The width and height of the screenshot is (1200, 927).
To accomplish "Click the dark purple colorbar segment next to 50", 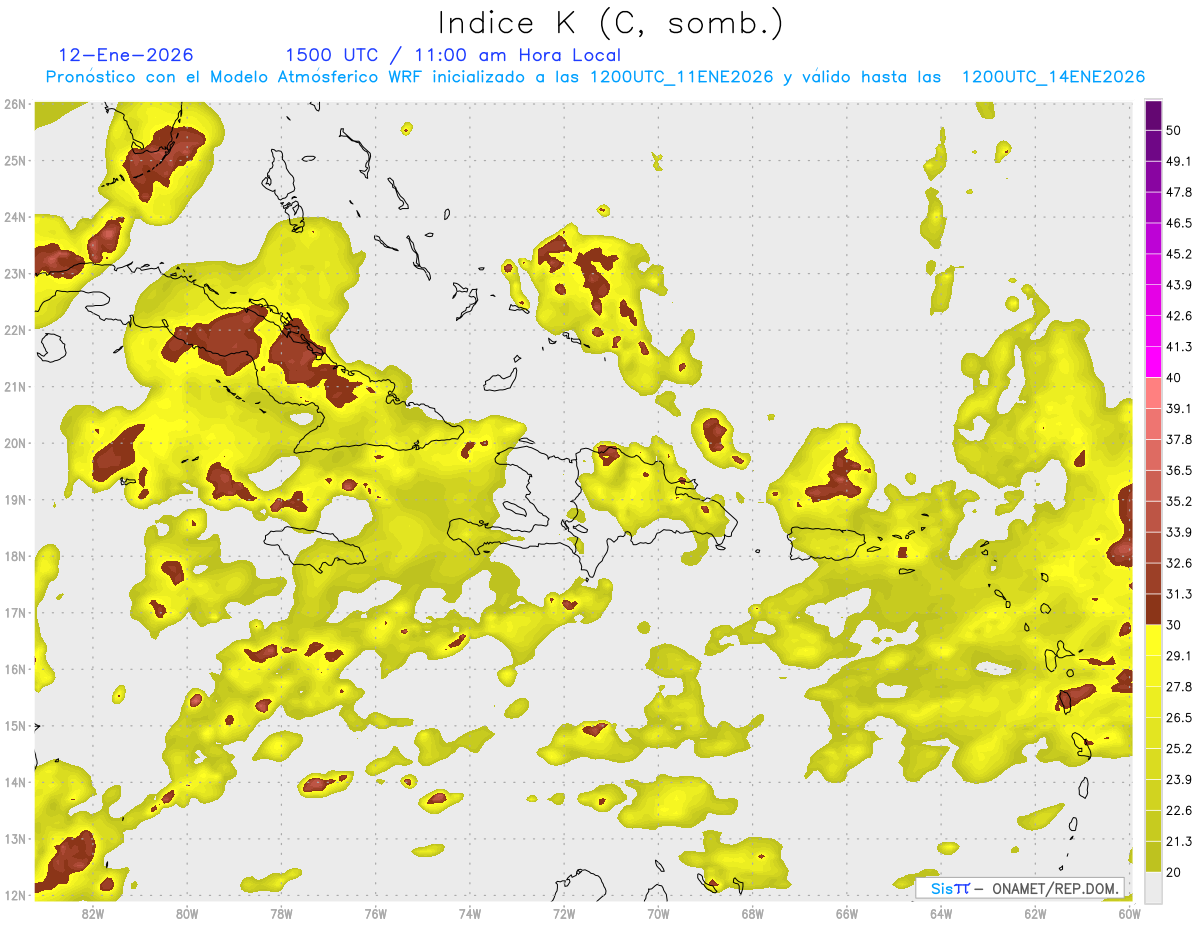I will pos(1153,115).
